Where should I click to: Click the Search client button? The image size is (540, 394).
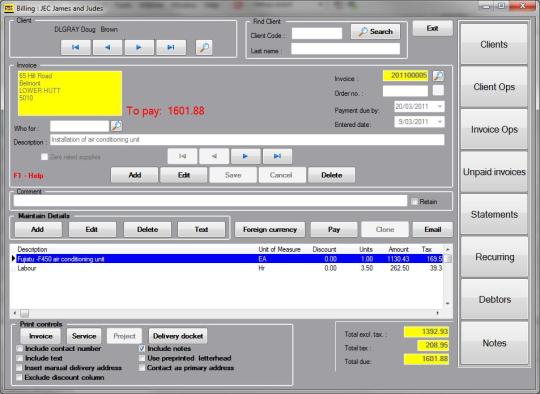click(375, 32)
